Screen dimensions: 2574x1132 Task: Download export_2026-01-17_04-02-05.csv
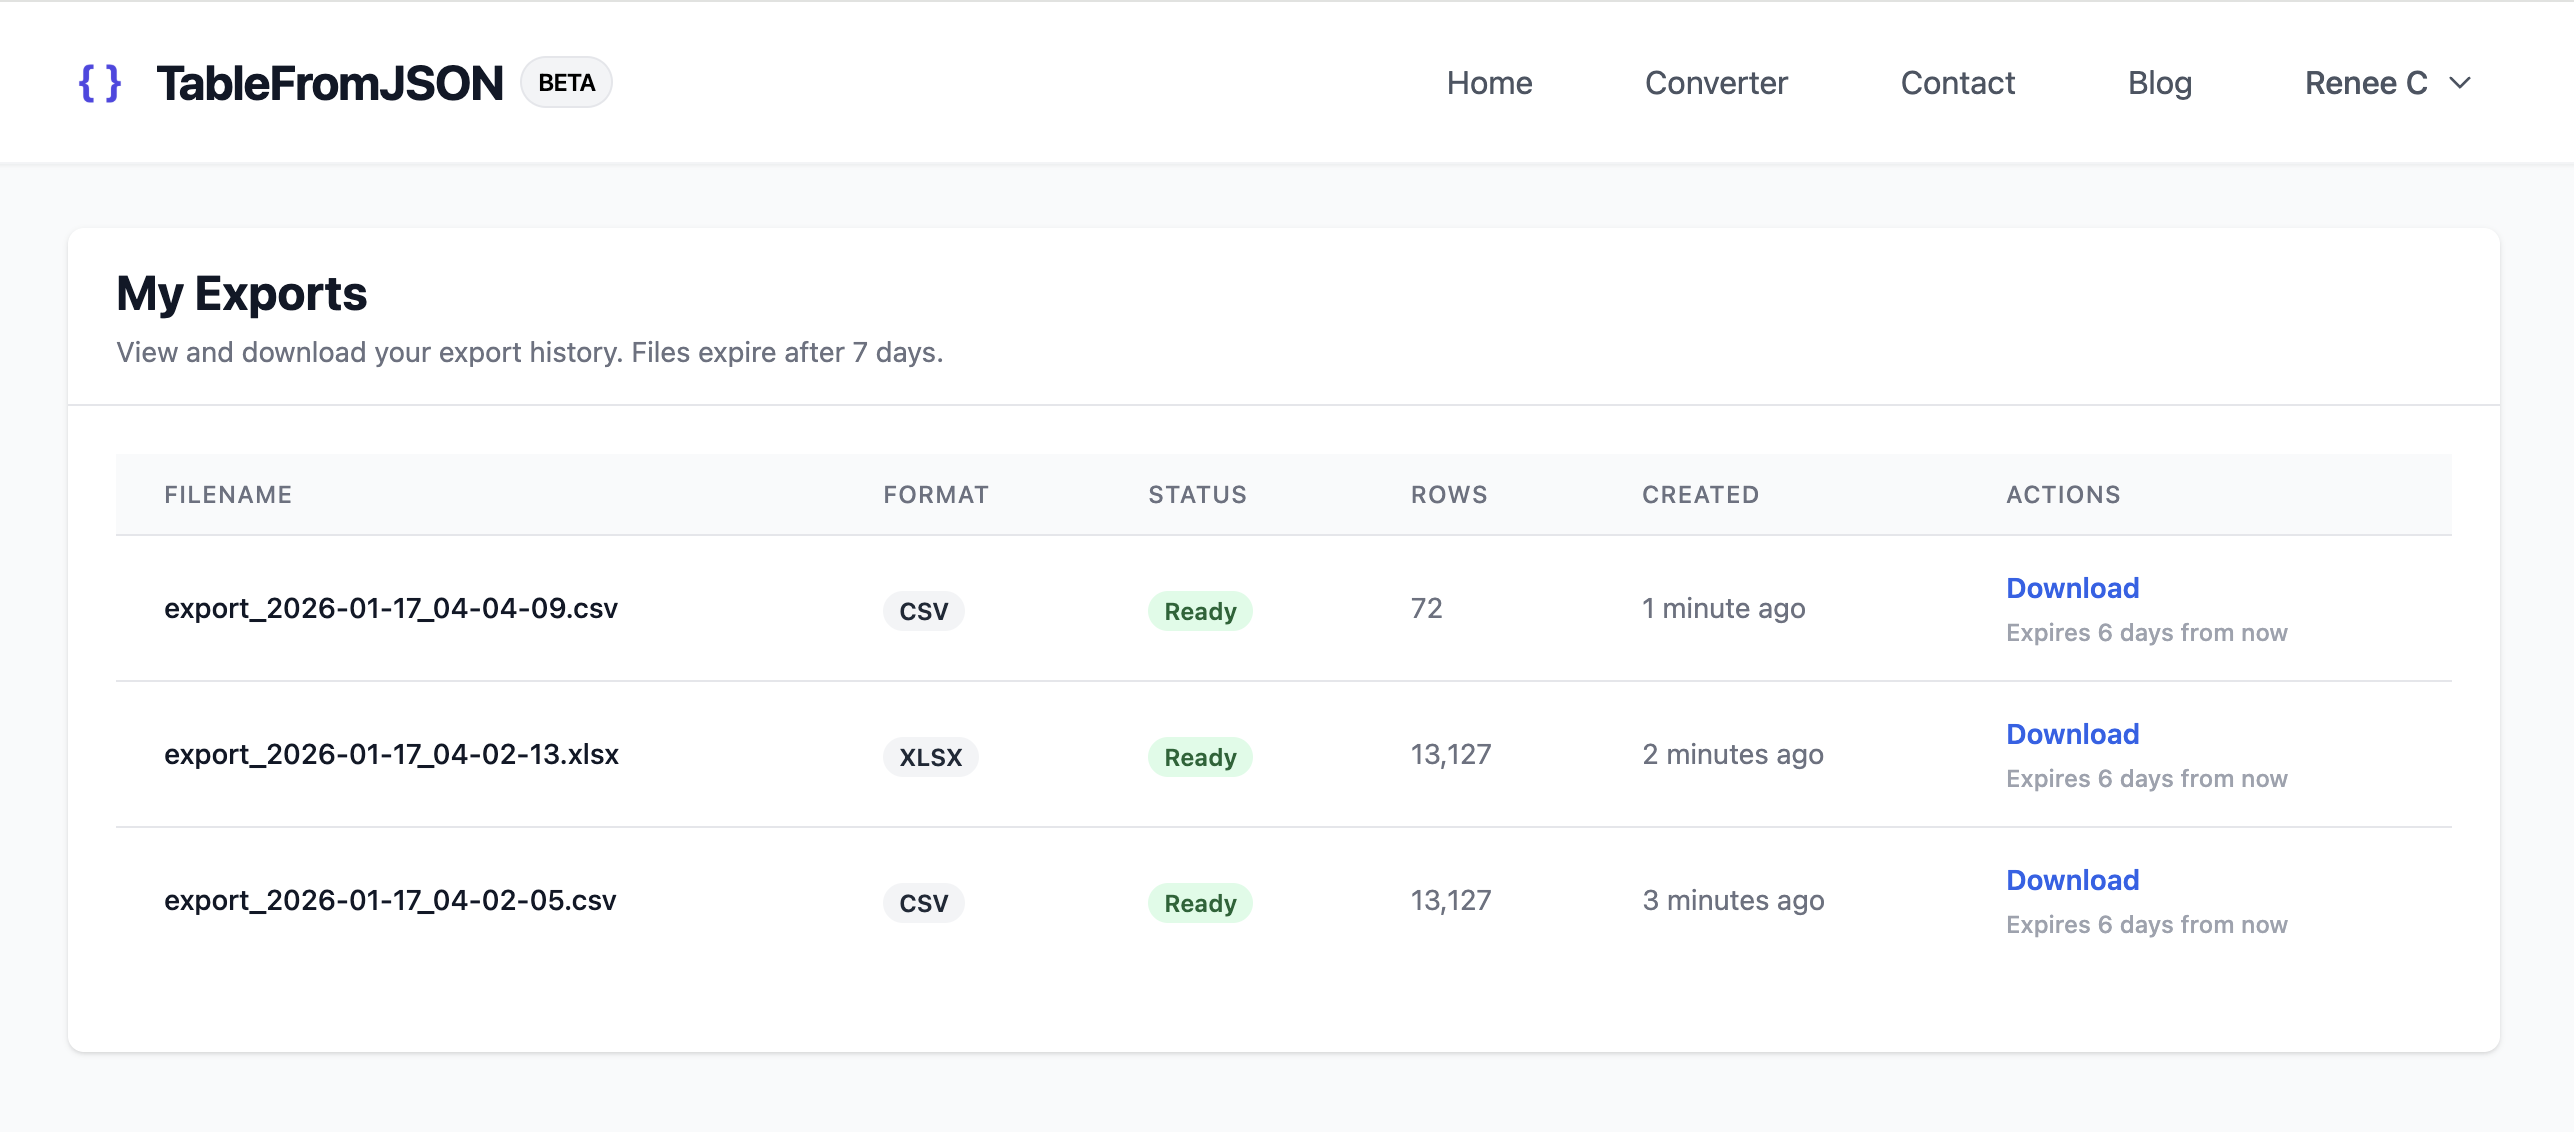click(x=2072, y=880)
